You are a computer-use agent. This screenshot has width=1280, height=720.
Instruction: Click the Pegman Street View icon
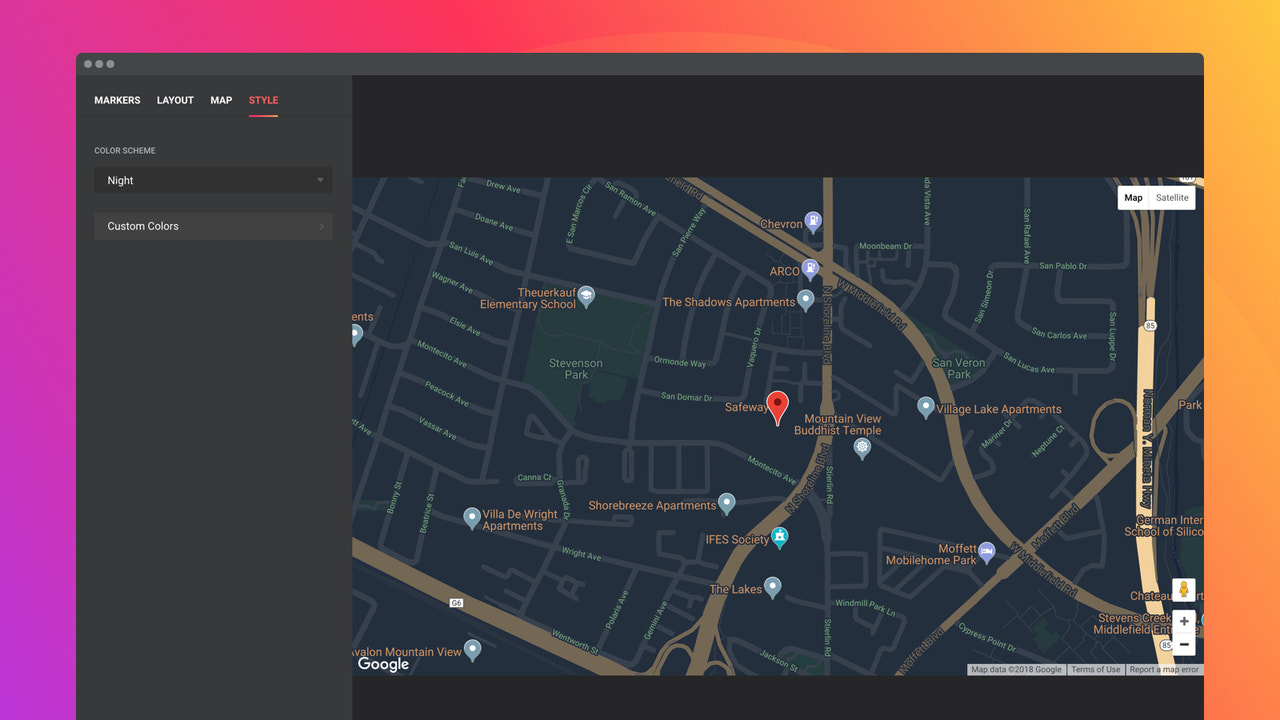[x=1184, y=589]
